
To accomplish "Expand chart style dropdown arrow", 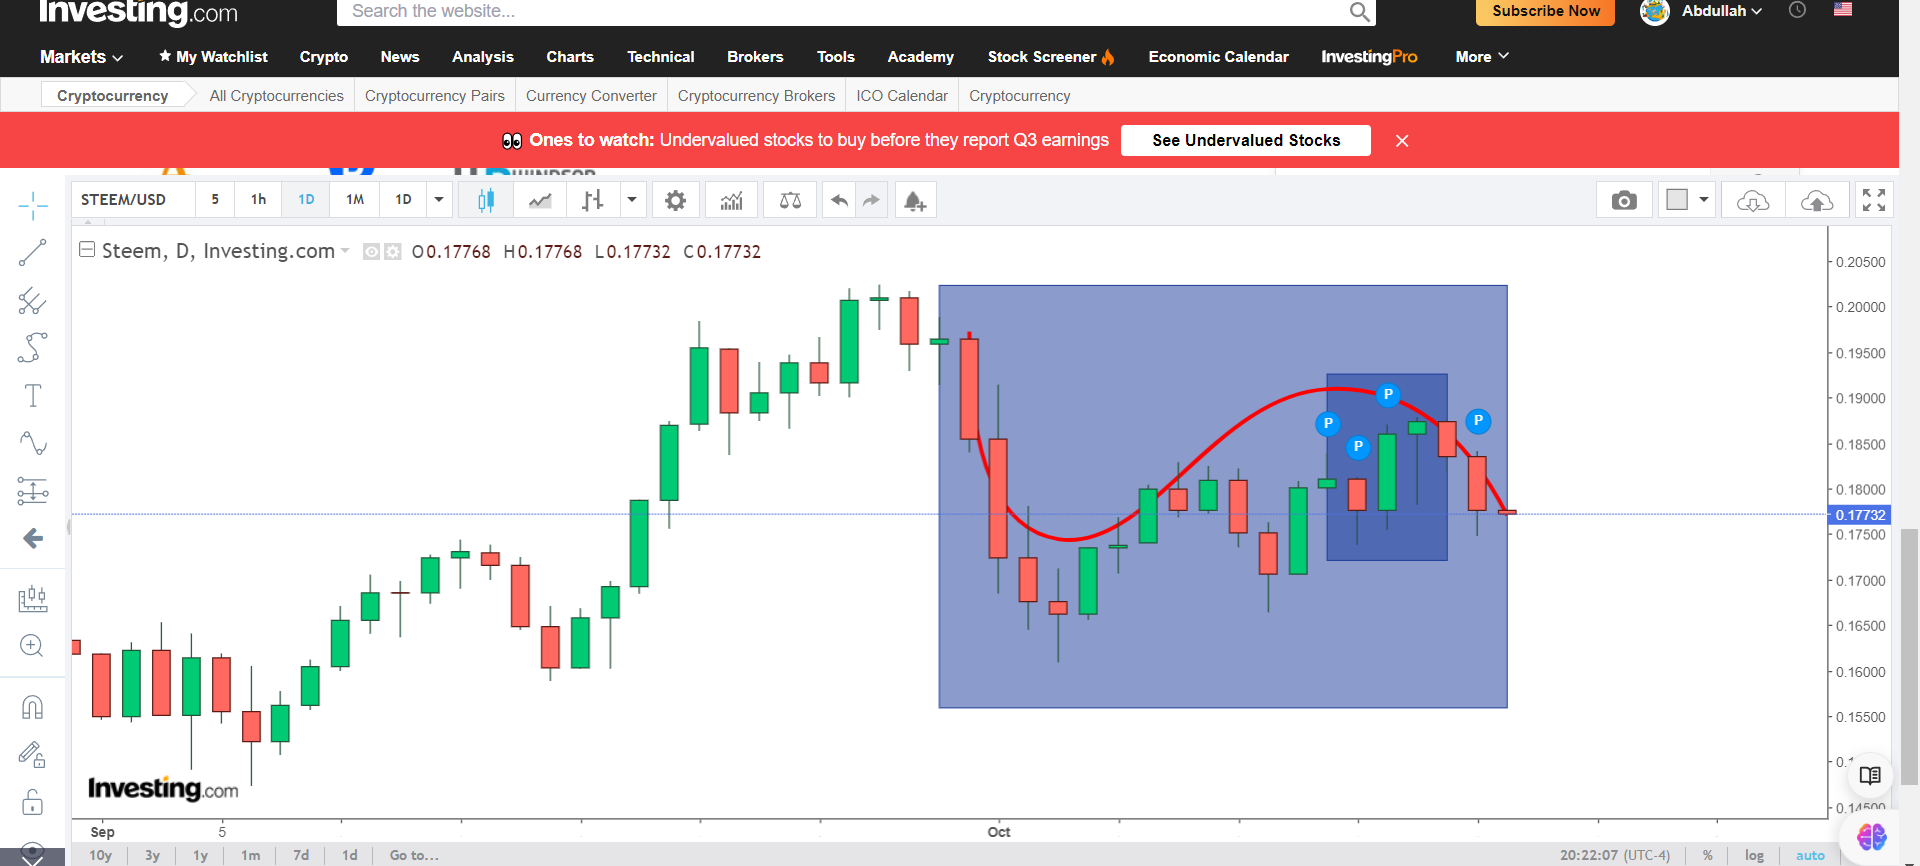I will coord(632,200).
